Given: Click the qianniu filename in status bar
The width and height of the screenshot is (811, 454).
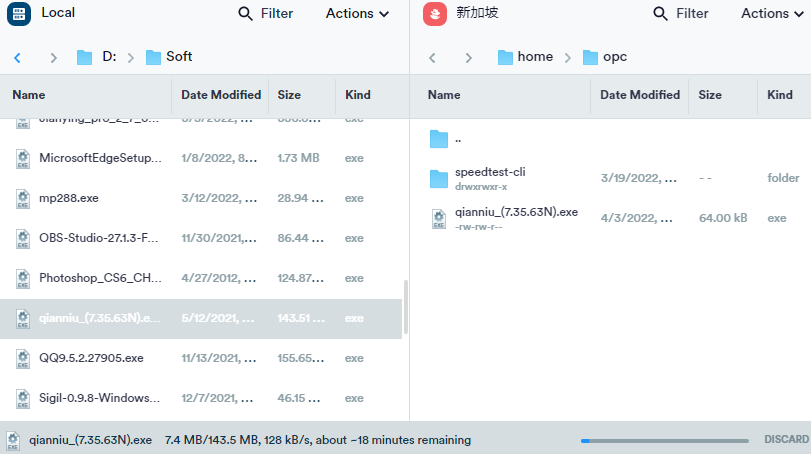Looking at the screenshot, I should point(91,440).
